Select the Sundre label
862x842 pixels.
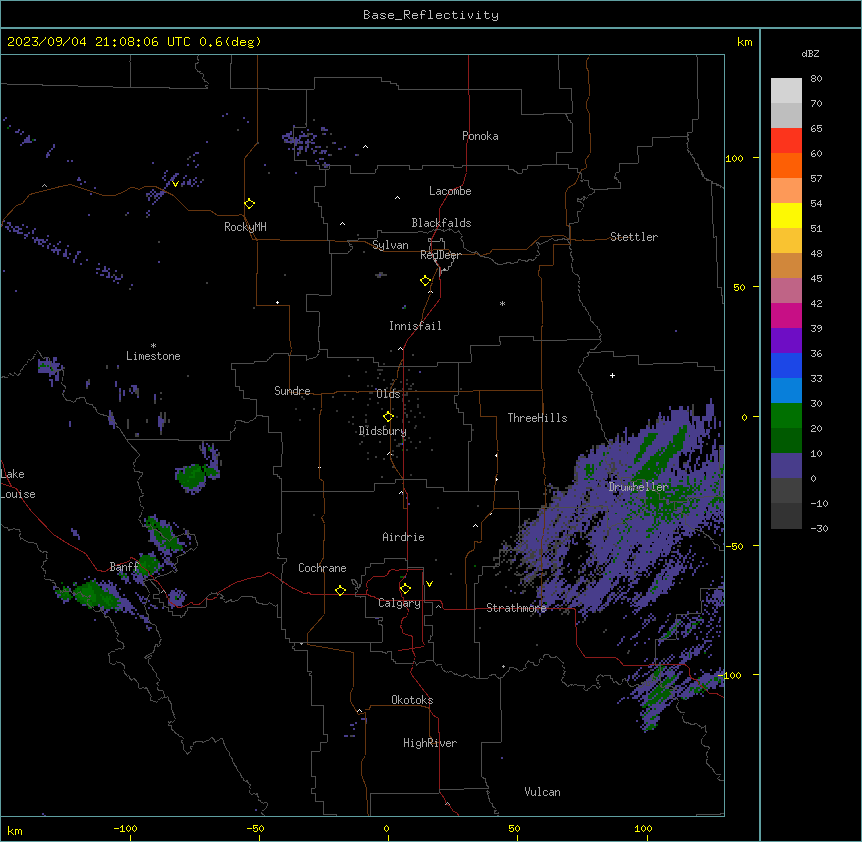292,391
